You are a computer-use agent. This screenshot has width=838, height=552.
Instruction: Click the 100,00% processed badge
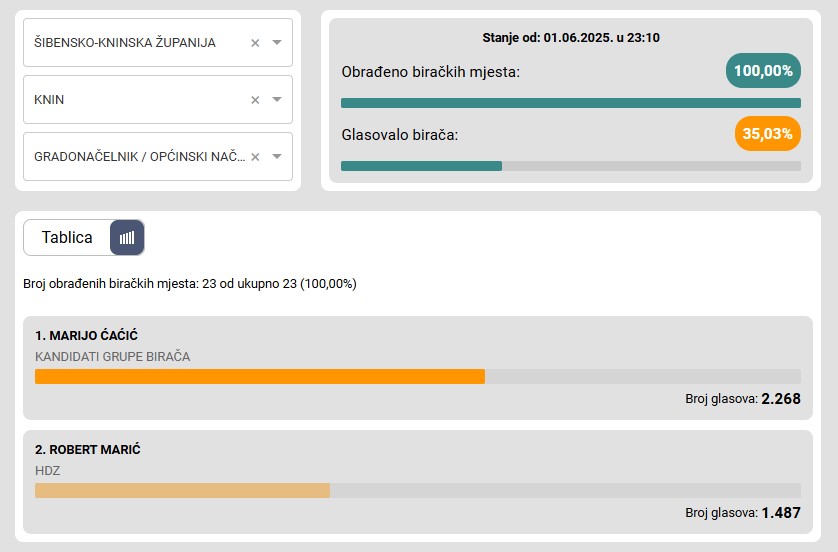763,71
